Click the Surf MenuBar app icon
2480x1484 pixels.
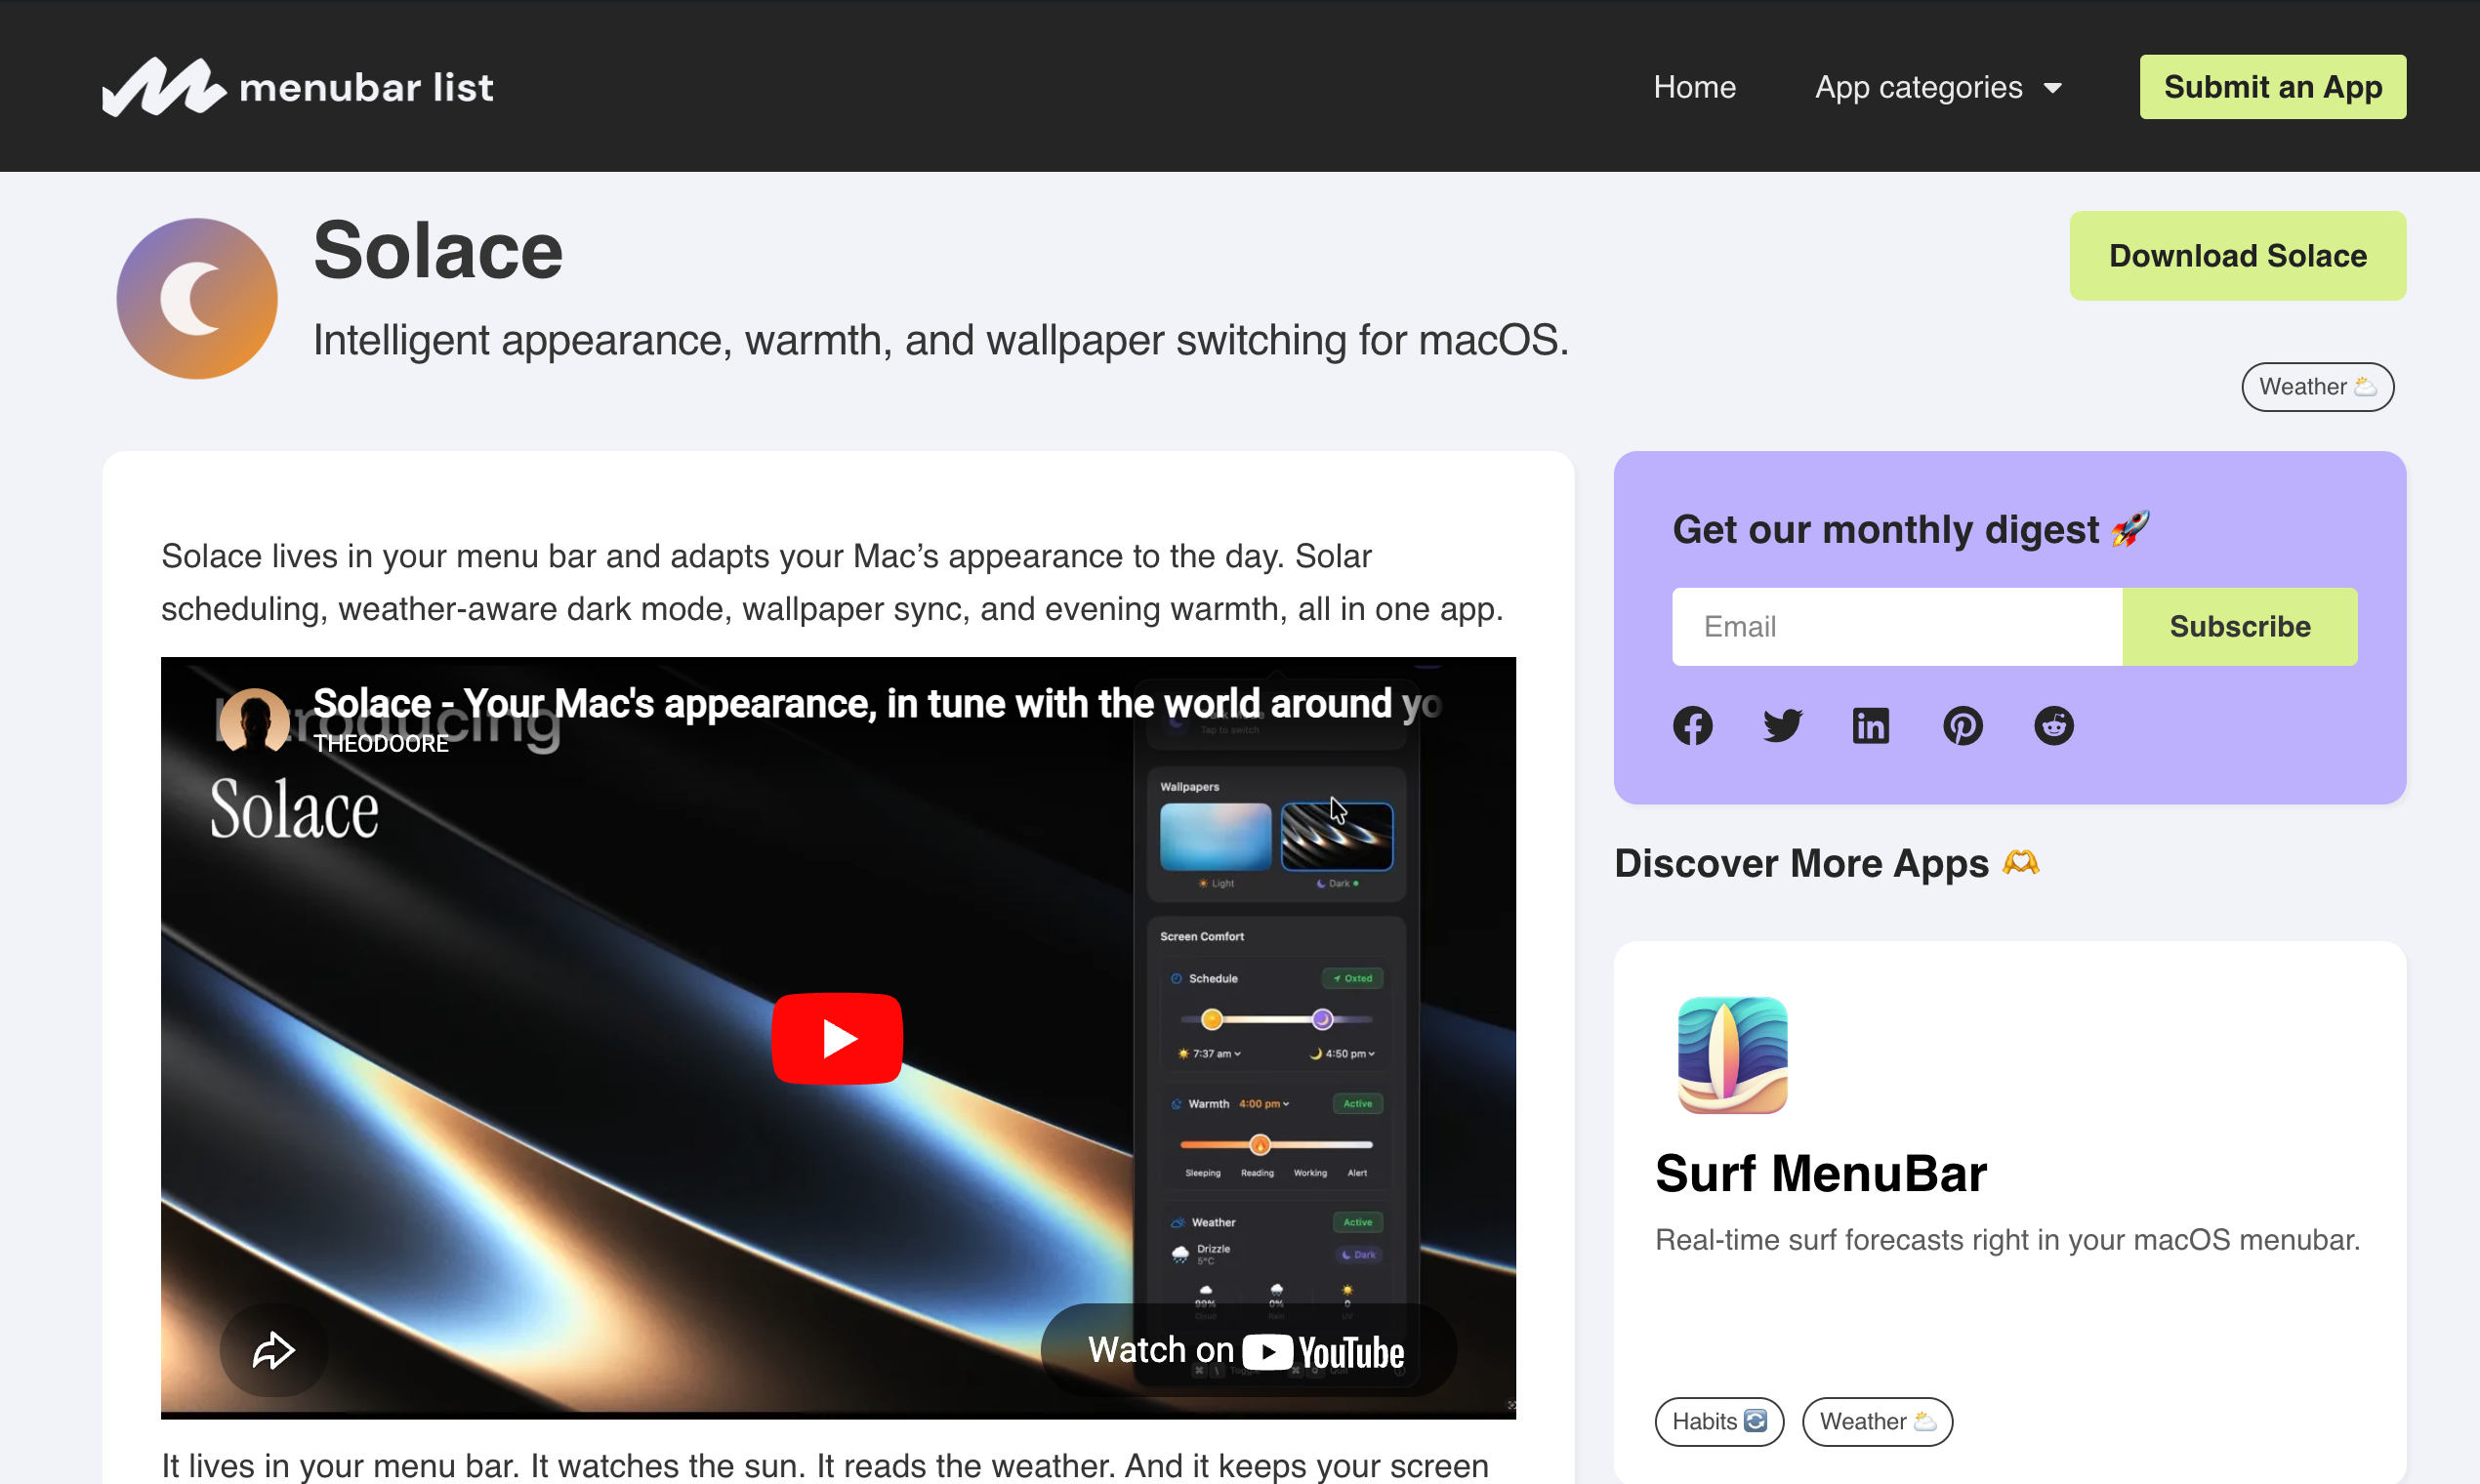[x=1731, y=1056]
